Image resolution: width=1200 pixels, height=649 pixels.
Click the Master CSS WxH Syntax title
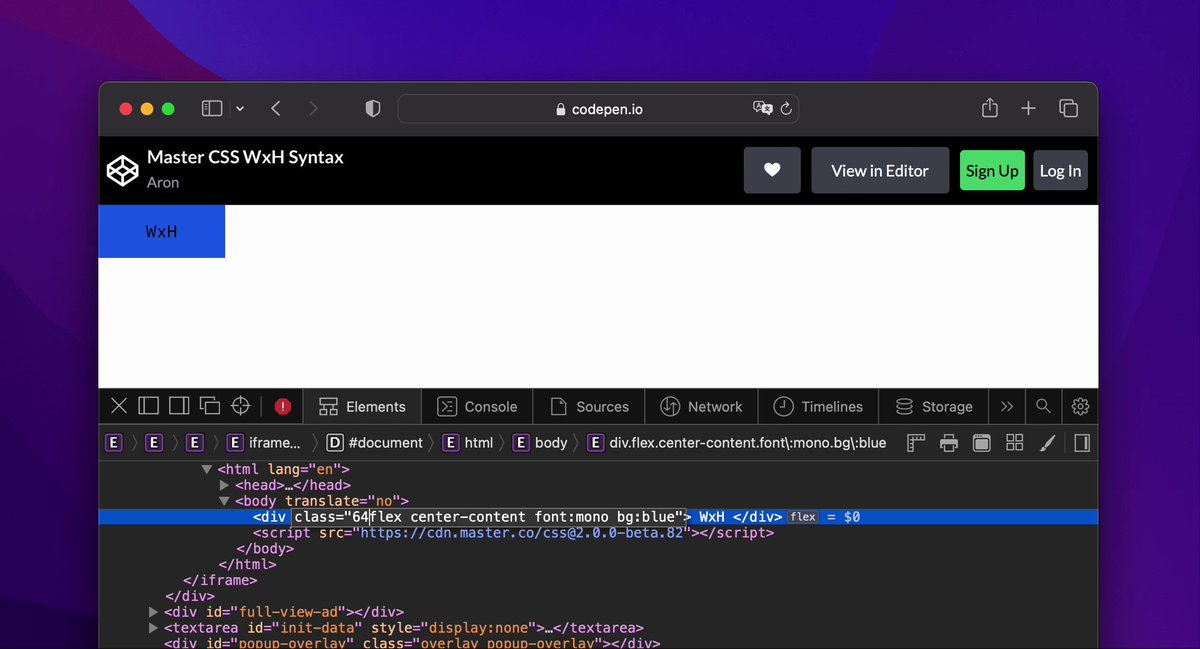click(245, 157)
